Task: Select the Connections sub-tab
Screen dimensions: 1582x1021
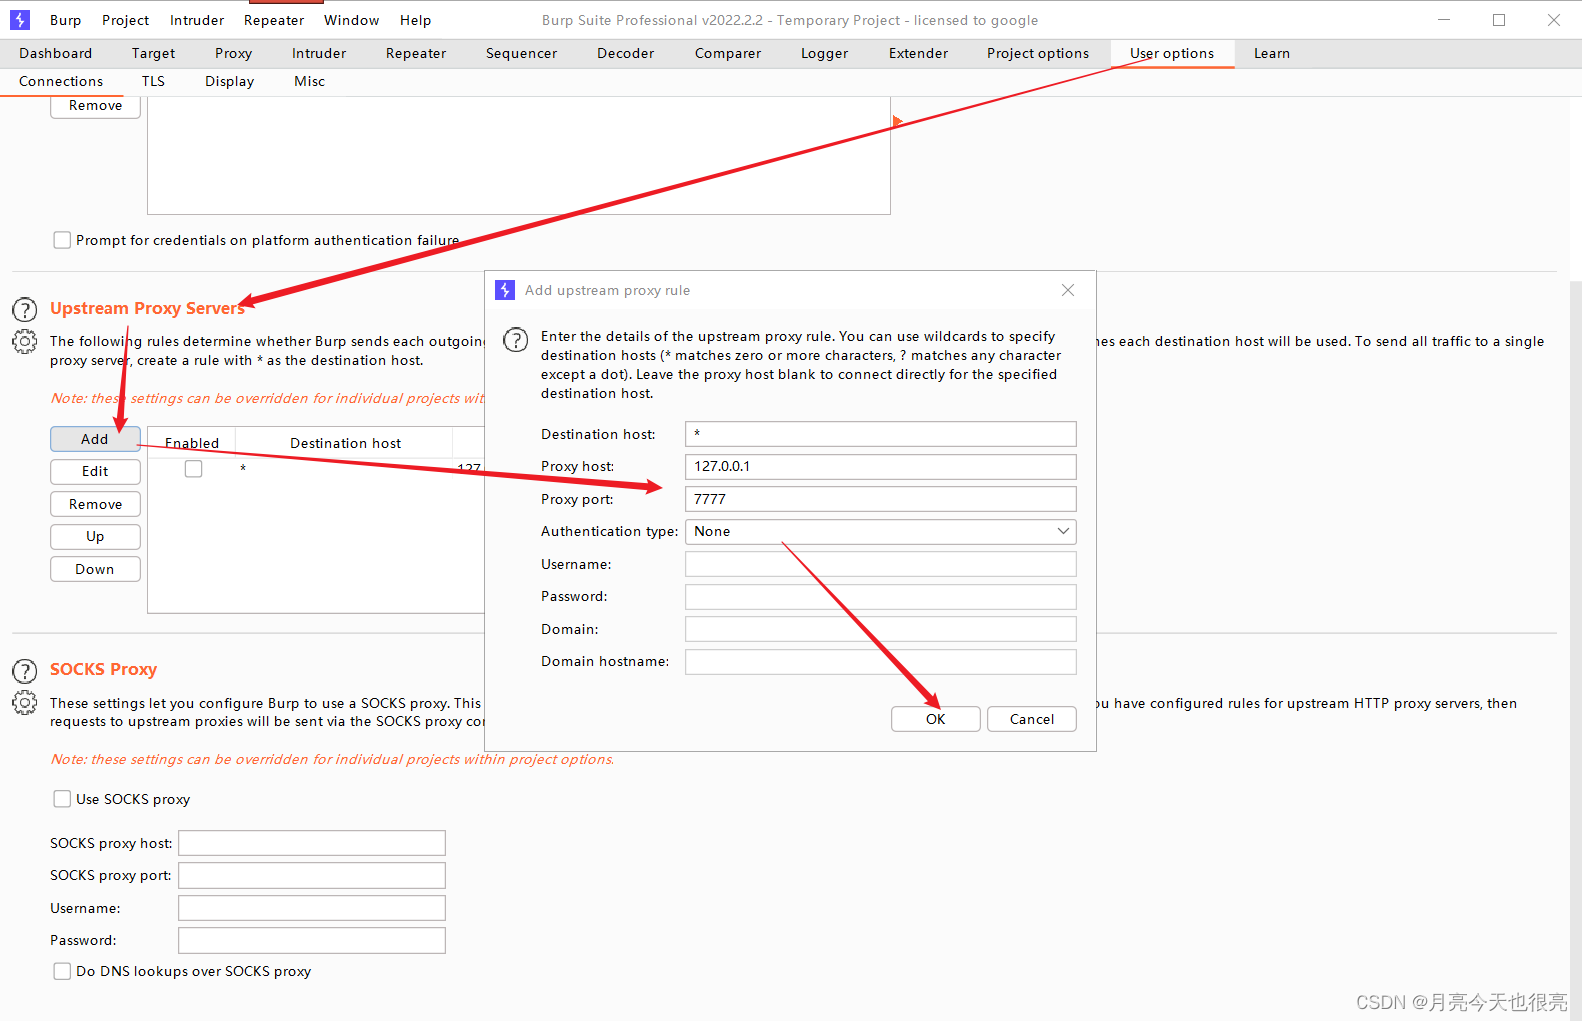Action: pyautogui.click(x=61, y=81)
